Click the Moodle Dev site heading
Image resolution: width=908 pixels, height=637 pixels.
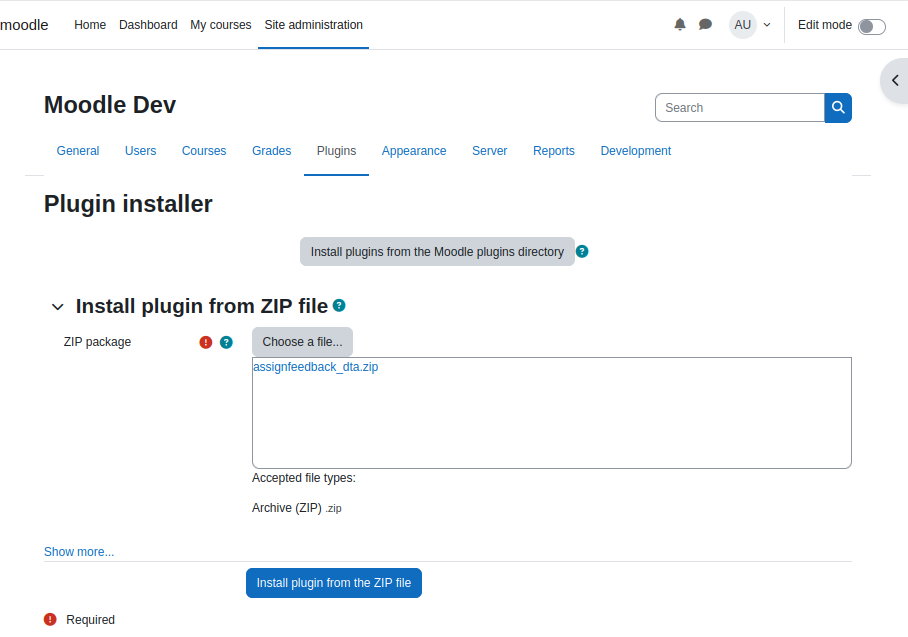click(x=110, y=105)
